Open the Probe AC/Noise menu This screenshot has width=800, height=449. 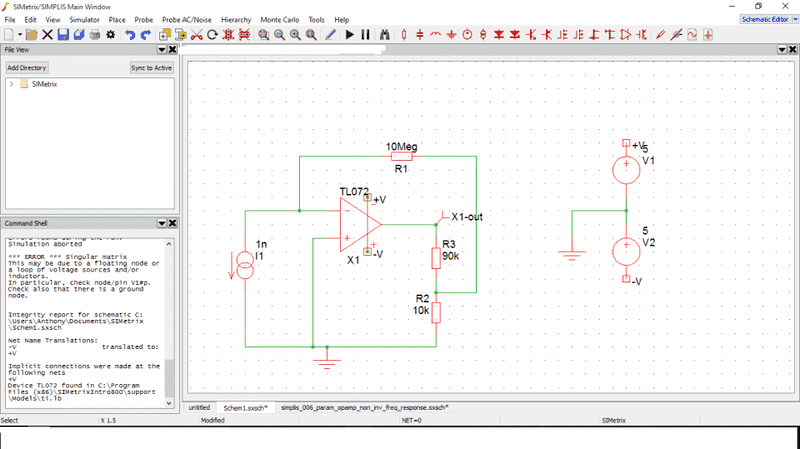(187, 19)
